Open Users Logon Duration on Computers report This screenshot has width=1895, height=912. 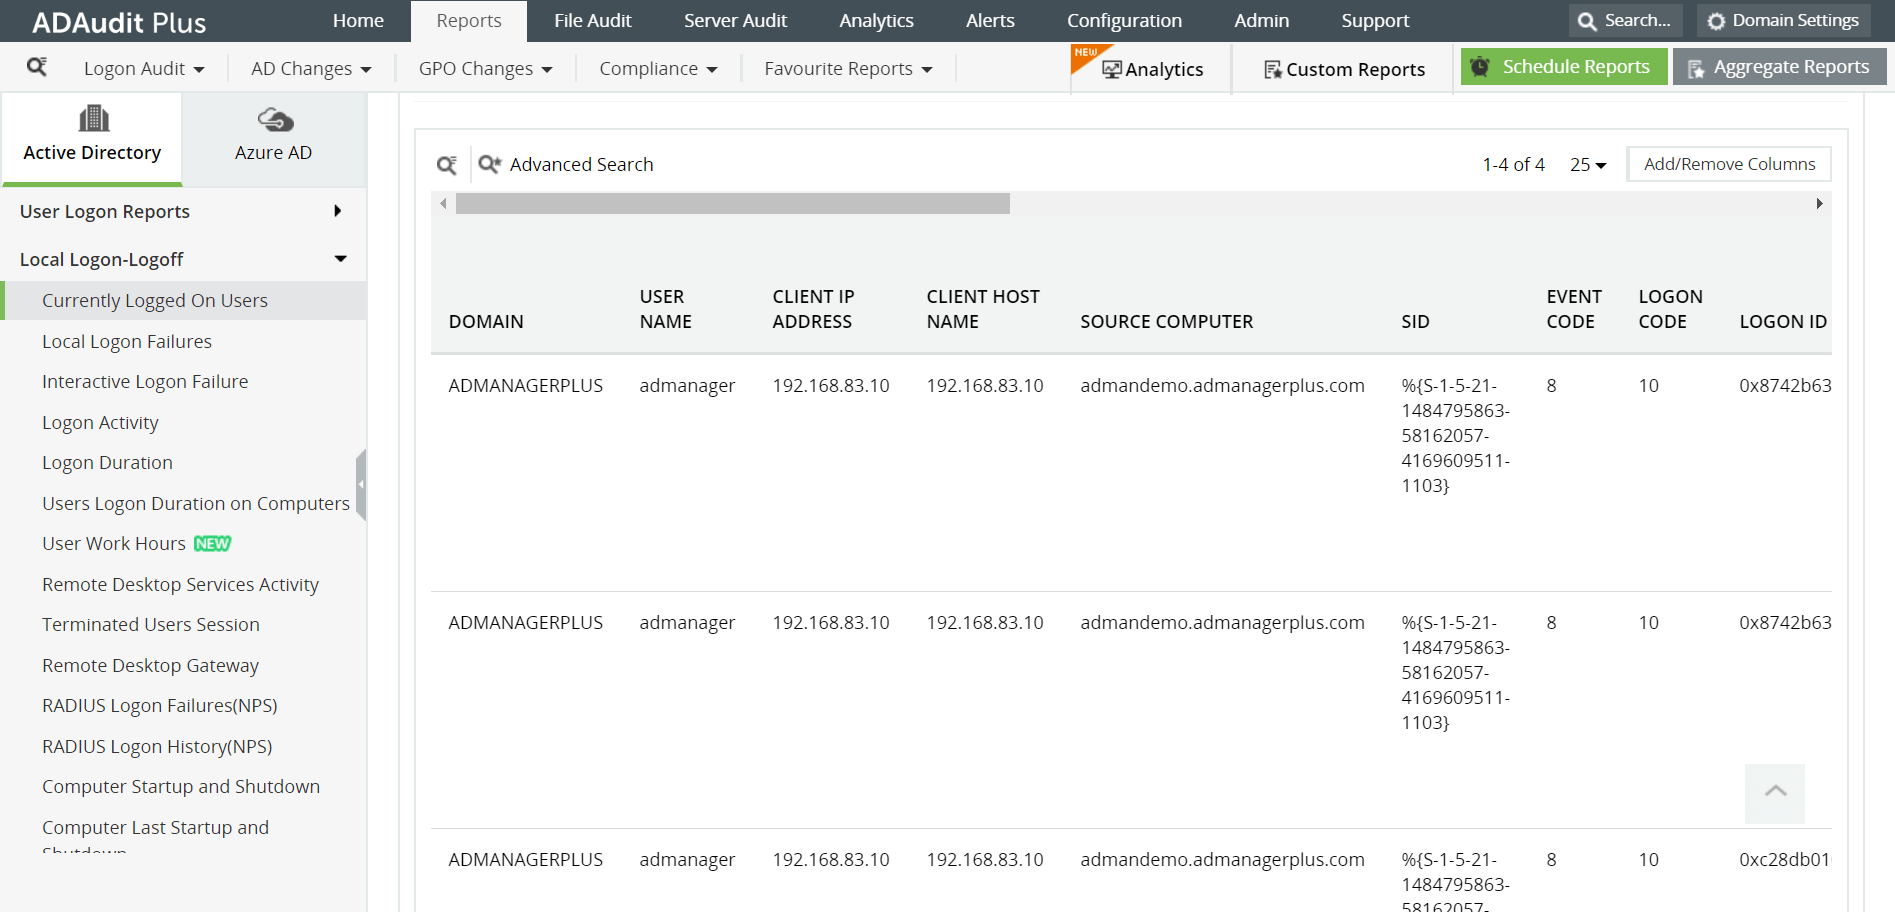pos(196,504)
